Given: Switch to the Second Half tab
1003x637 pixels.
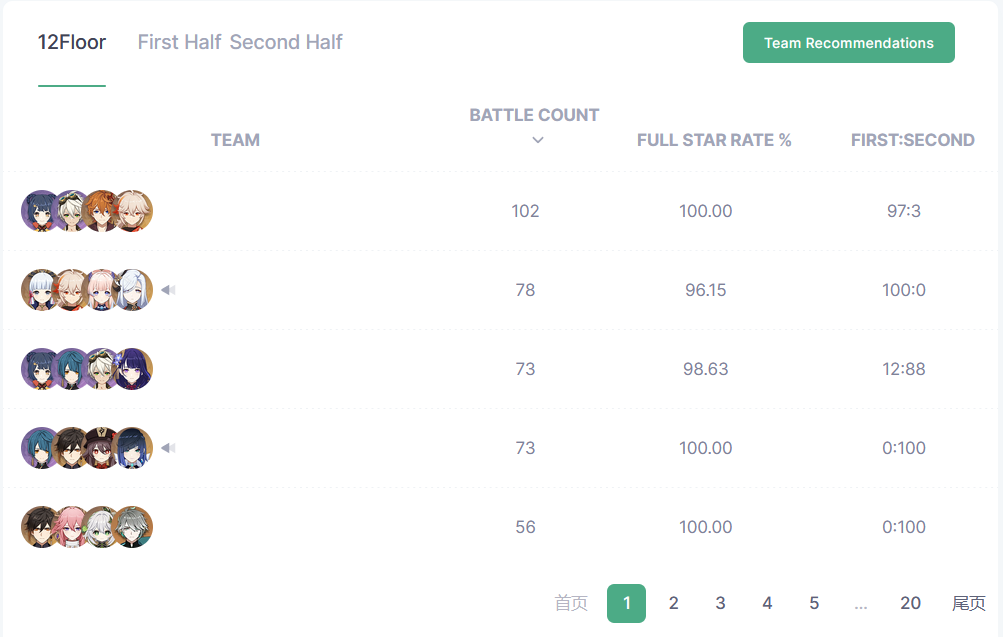Looking at the screenshot, I should coord(286,42).
